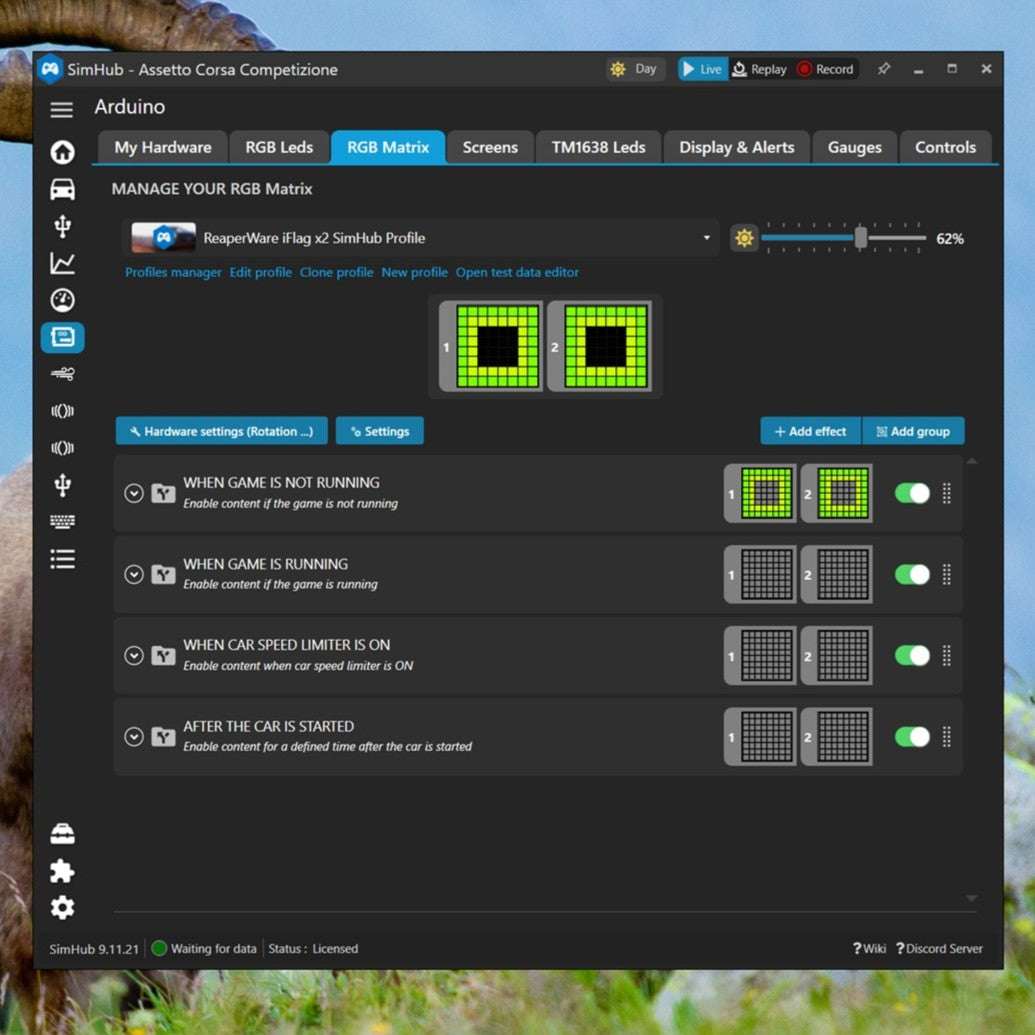This screenshot has height=1035, width=1035.
Task: Open the plugins puzzle-piece icon
Action: [x=63, y=871]
